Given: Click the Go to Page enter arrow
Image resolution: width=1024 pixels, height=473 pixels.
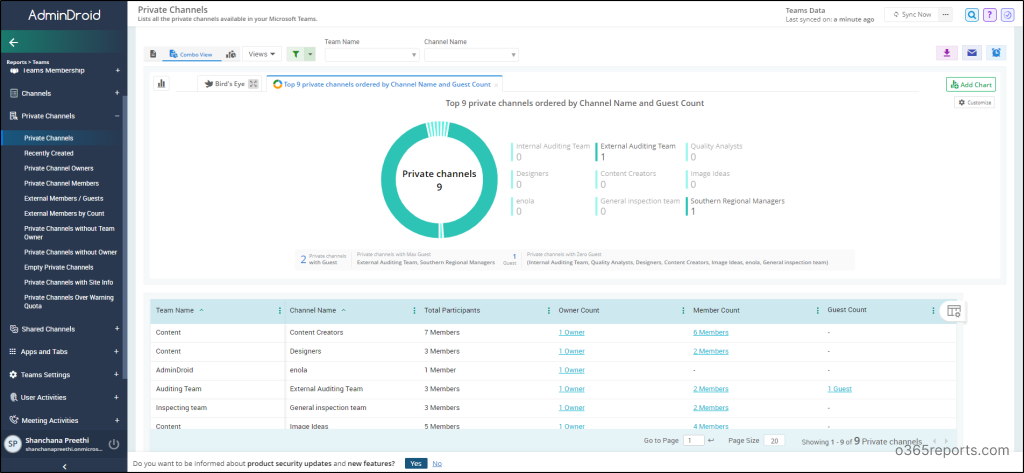Looking at the screenshot, I should point(711,441).
